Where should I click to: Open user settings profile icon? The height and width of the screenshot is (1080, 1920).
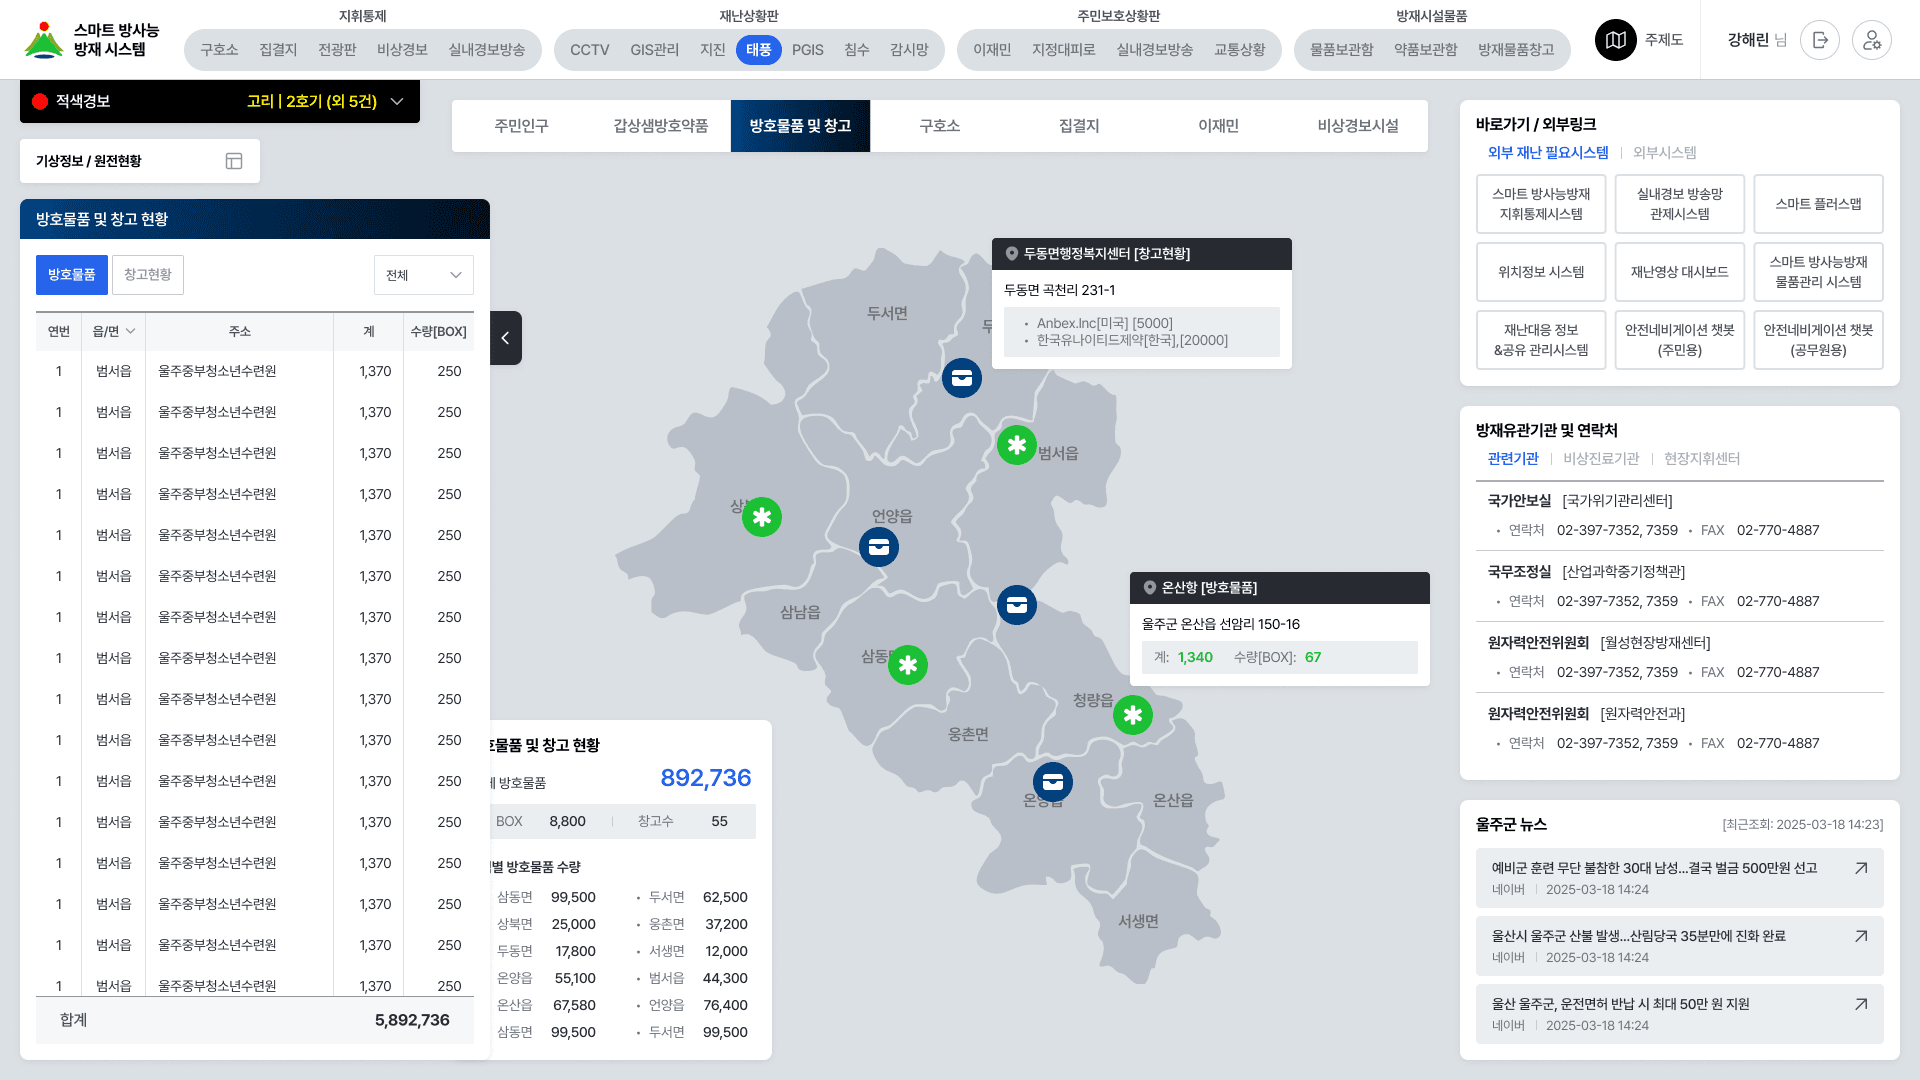point(1871,40)
